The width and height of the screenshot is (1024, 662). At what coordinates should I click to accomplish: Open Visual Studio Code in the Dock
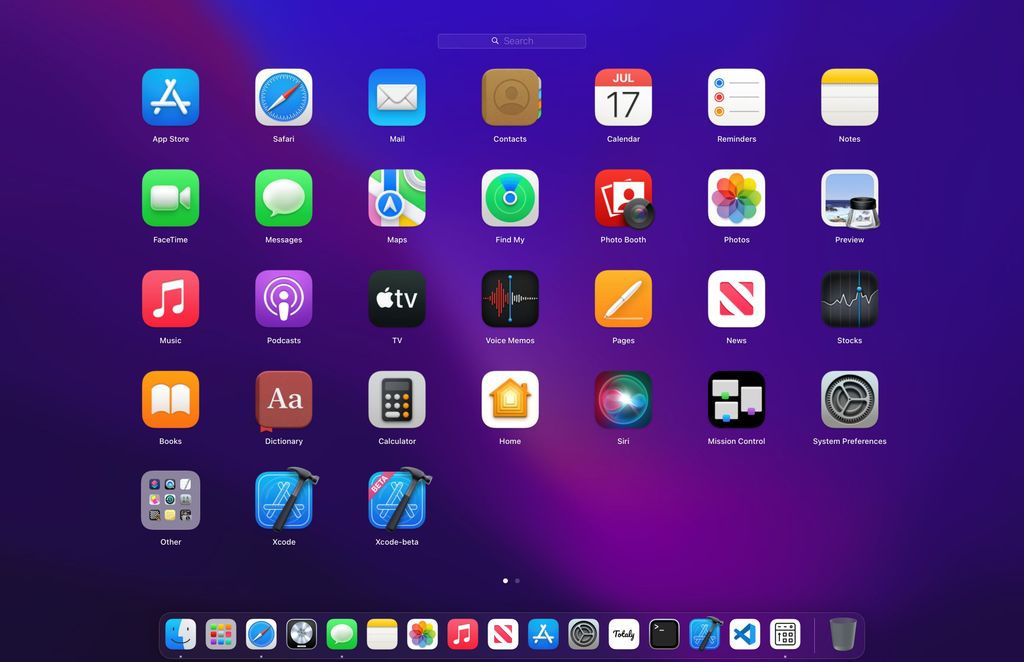(745, 634)
